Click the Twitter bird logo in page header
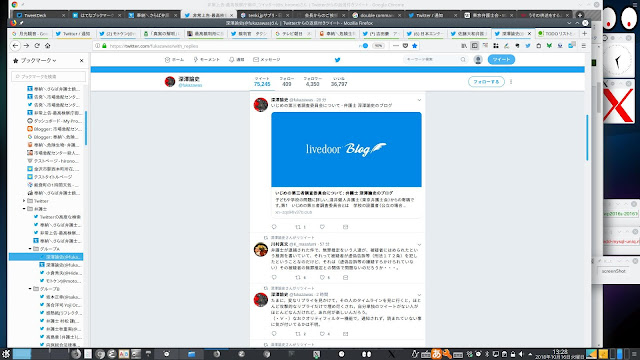The width and height of the screenshot is (640, 360). 338,60
